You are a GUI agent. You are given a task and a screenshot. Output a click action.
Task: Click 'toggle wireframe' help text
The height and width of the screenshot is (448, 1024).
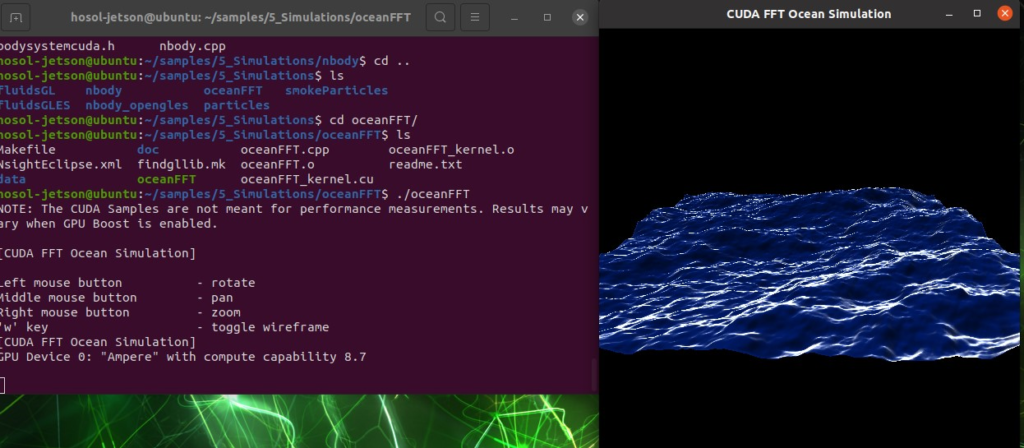click(270, 327)
